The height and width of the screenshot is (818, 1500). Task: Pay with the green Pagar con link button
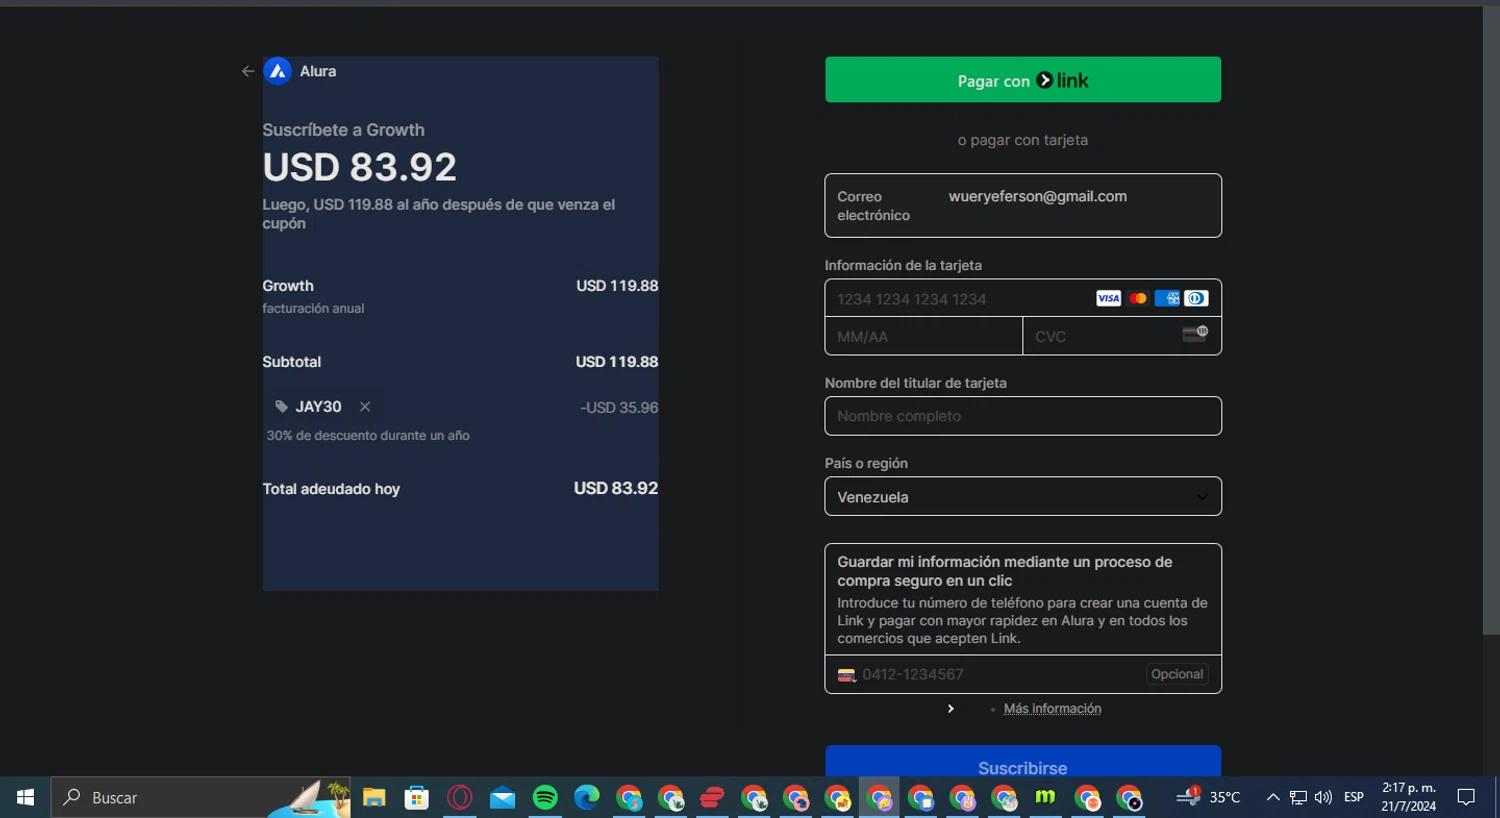(1023, 80)
